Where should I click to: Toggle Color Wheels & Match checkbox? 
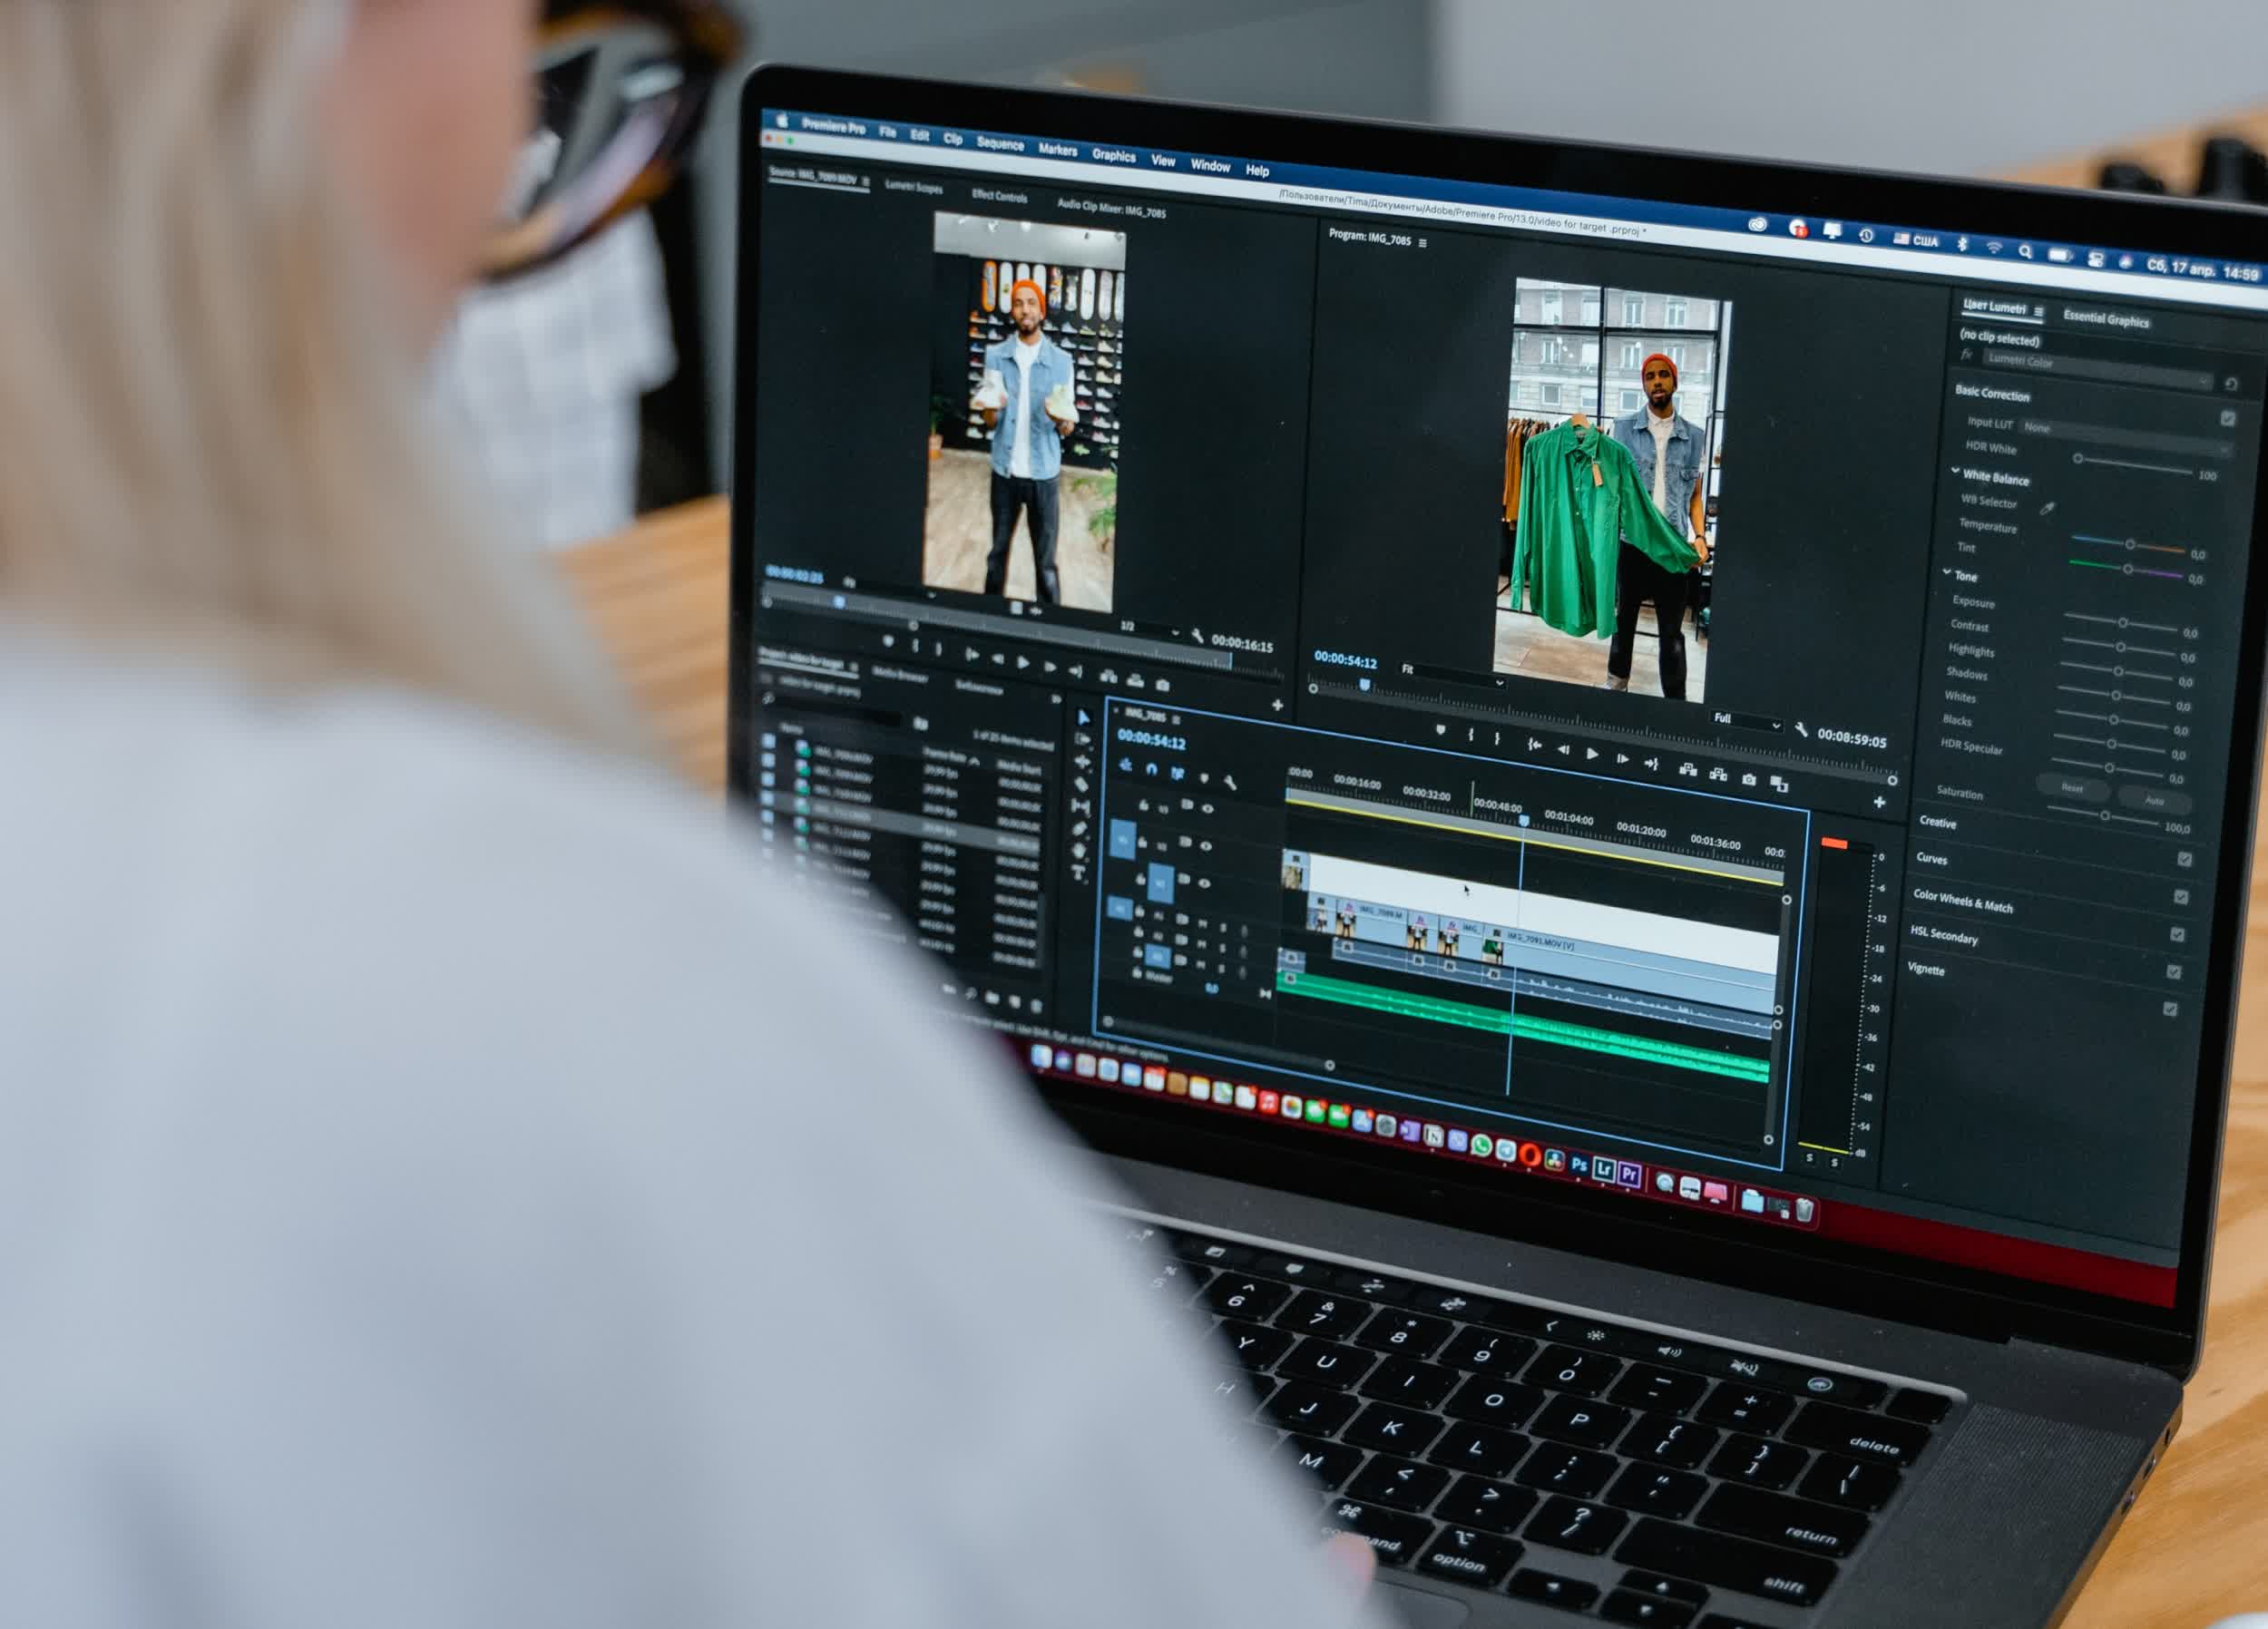(x=2177, y=934)
